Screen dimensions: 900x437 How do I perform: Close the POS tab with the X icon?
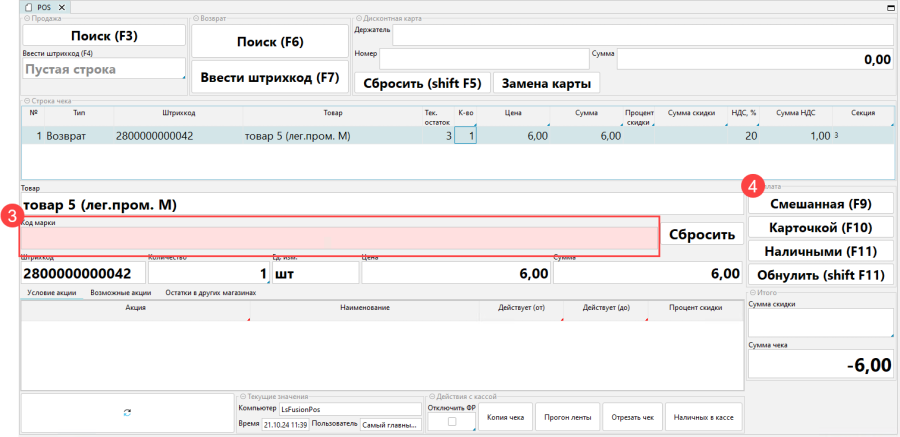(60, 7)
